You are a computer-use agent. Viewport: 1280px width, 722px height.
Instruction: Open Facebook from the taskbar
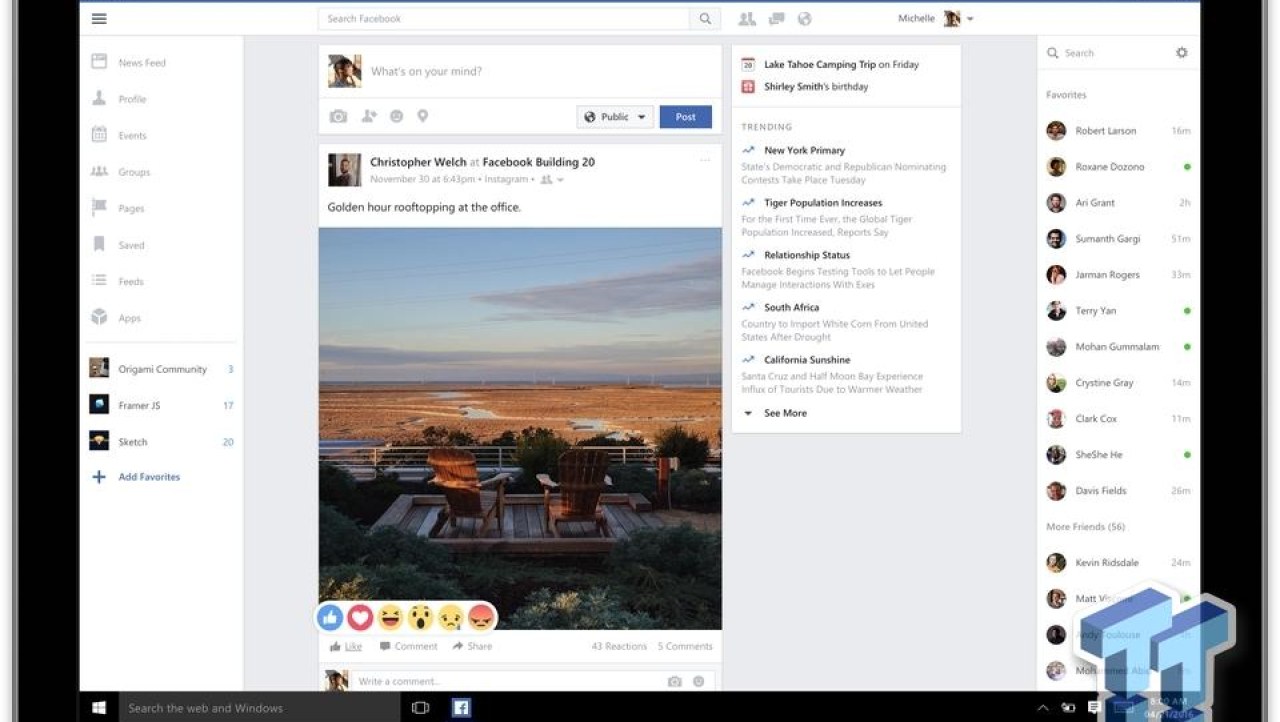(461, 708)
